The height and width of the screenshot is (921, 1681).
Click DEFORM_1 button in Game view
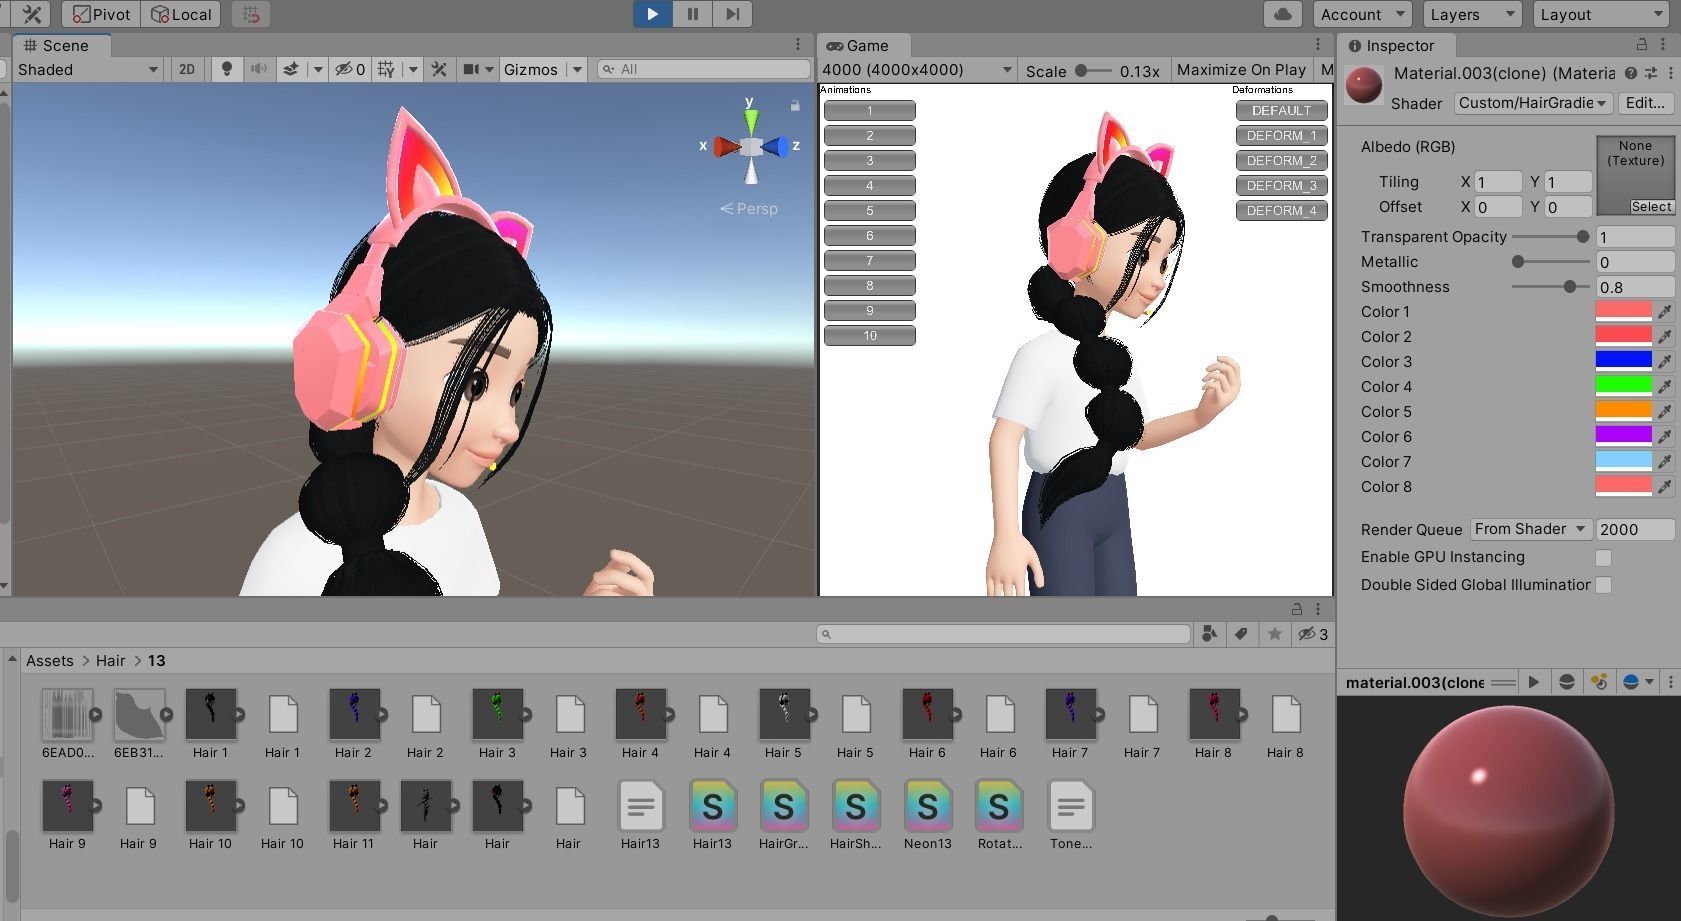pos(1281,136)
